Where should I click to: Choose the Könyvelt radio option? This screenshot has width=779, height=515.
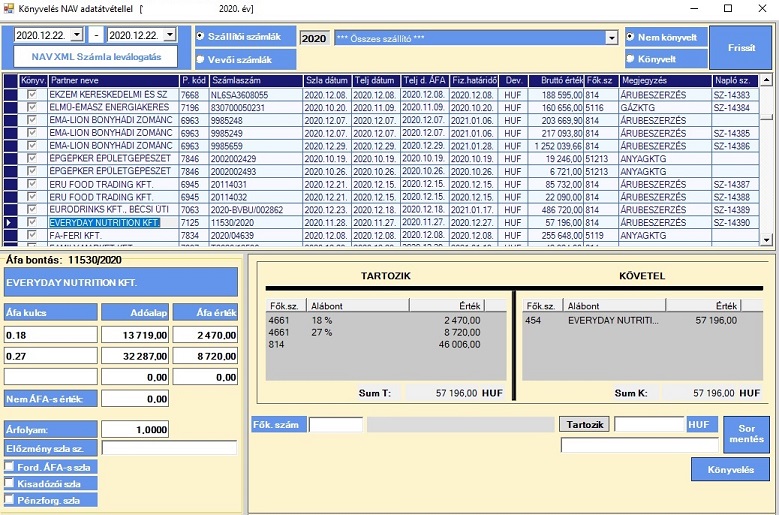pyautogui.click(x=631, y=59)
